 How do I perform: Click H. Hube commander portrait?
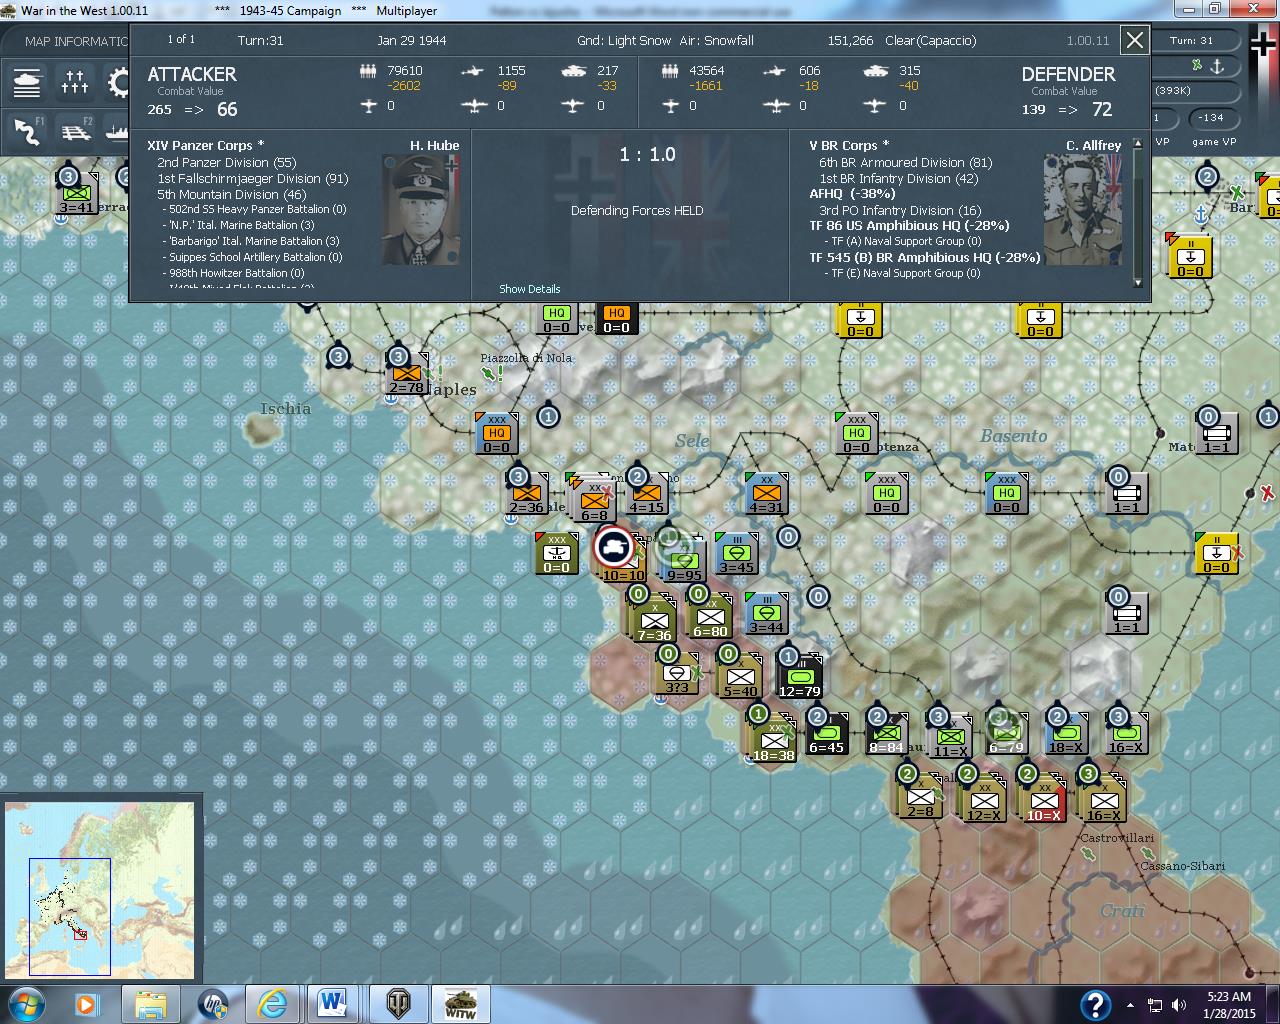coord(421,208)
